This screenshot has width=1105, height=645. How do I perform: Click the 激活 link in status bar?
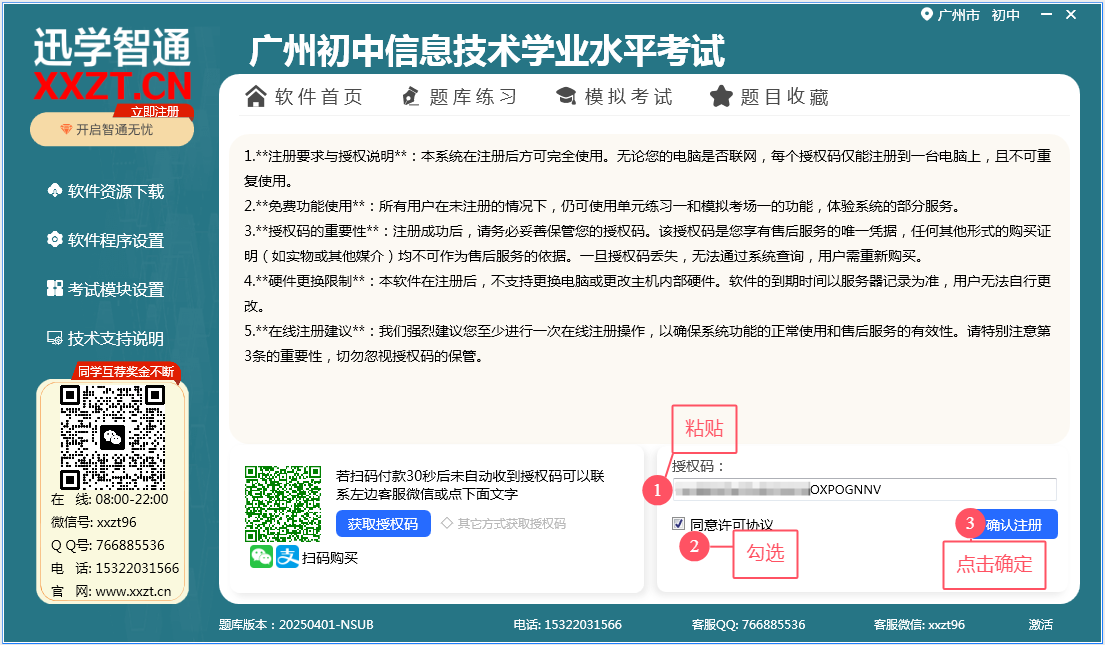click(1040, 625)
